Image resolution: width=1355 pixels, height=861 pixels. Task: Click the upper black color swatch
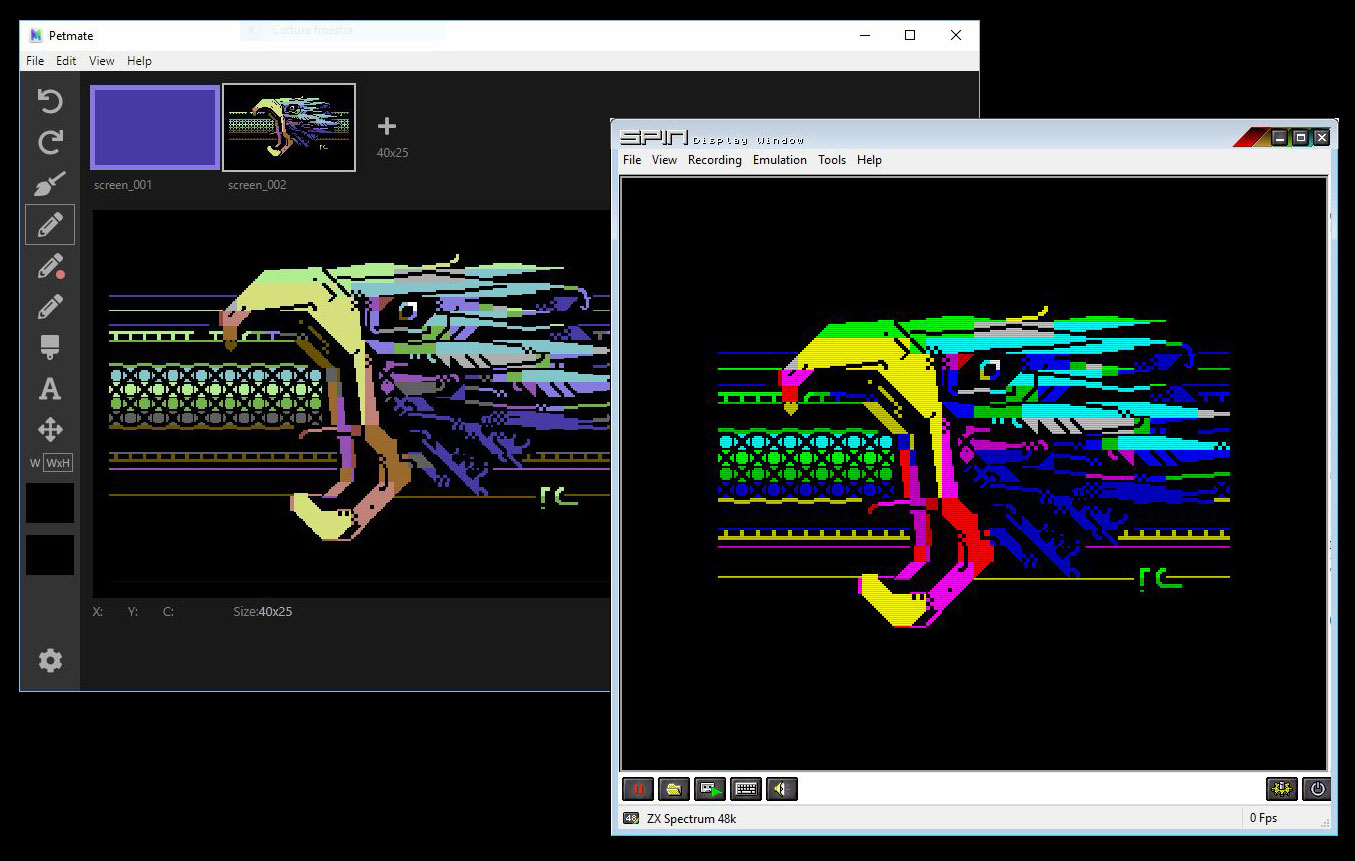point(50,503)
